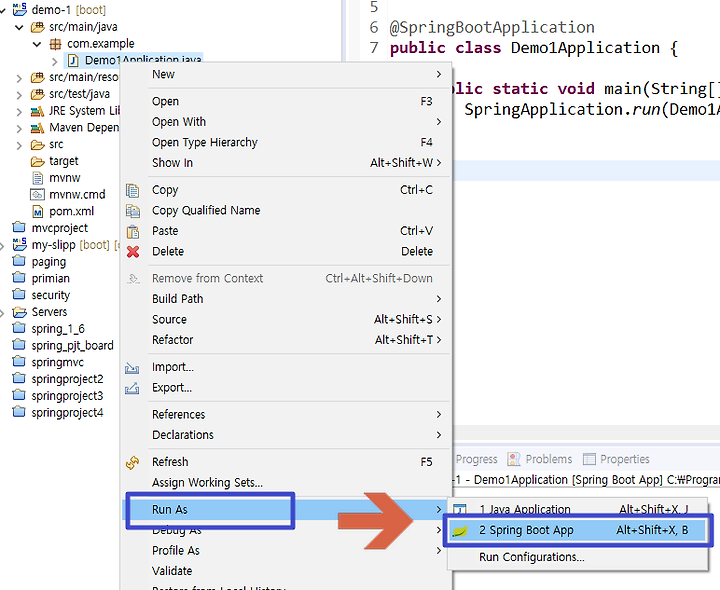Click the pom.xml Maven file icon

click(38, 212)
